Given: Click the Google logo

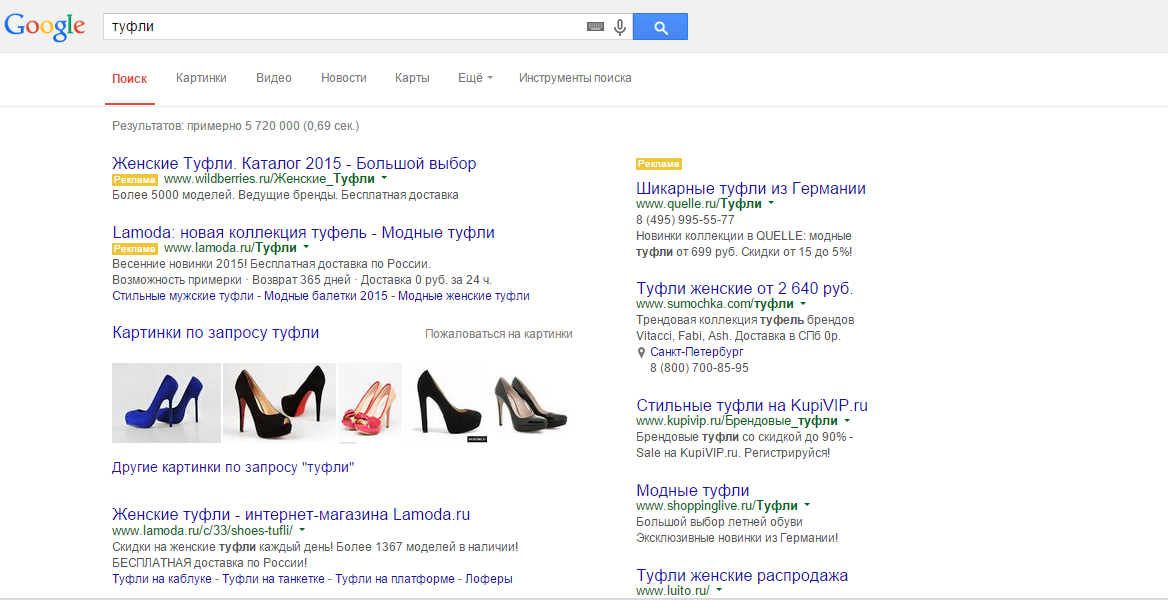Looking at the screenshot, I should pos(45,26).
